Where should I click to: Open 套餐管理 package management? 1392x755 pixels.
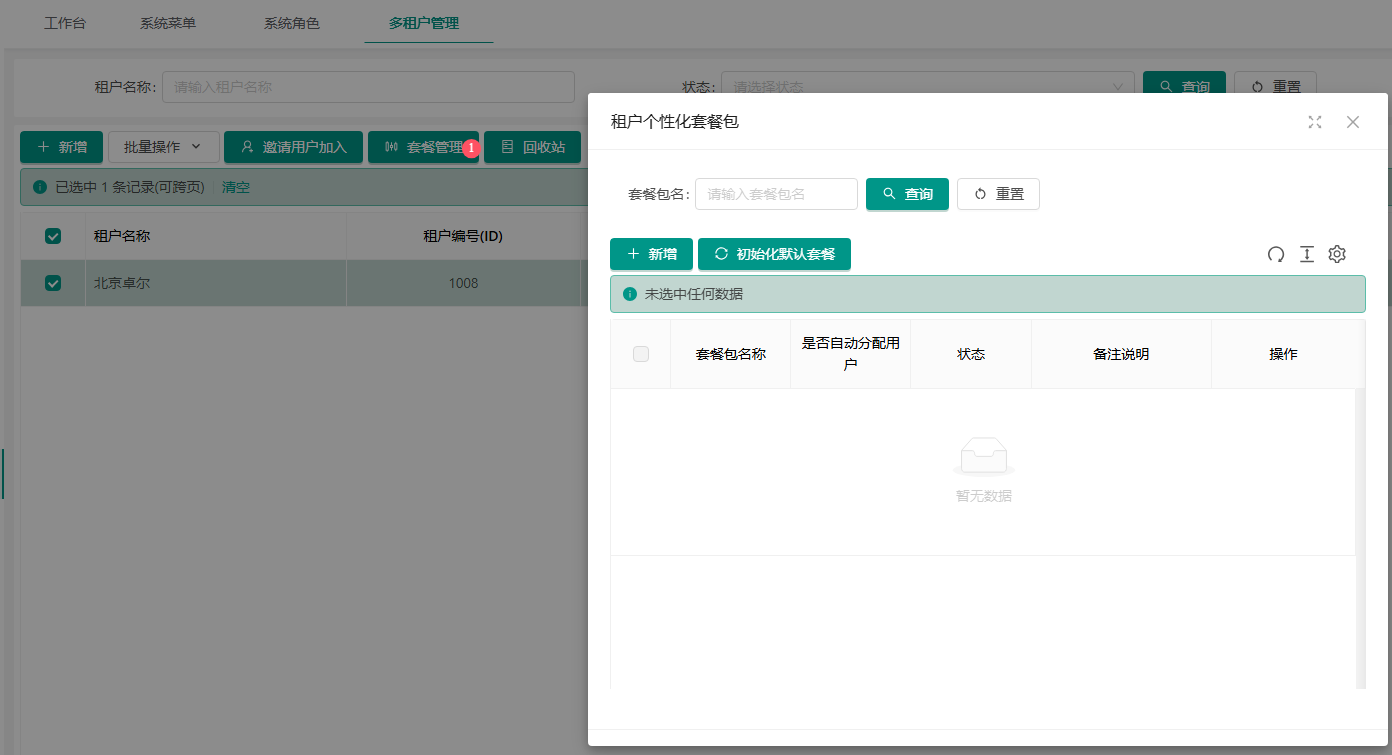[422, 147]
